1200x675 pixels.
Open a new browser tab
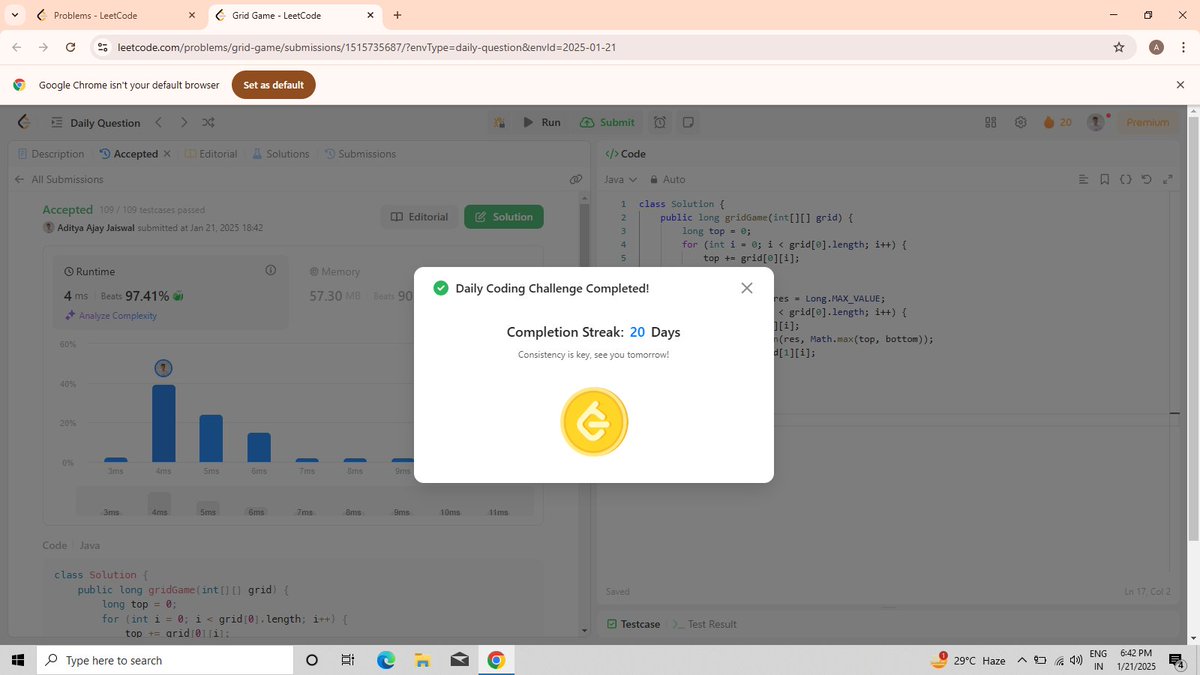click(397, 16)
